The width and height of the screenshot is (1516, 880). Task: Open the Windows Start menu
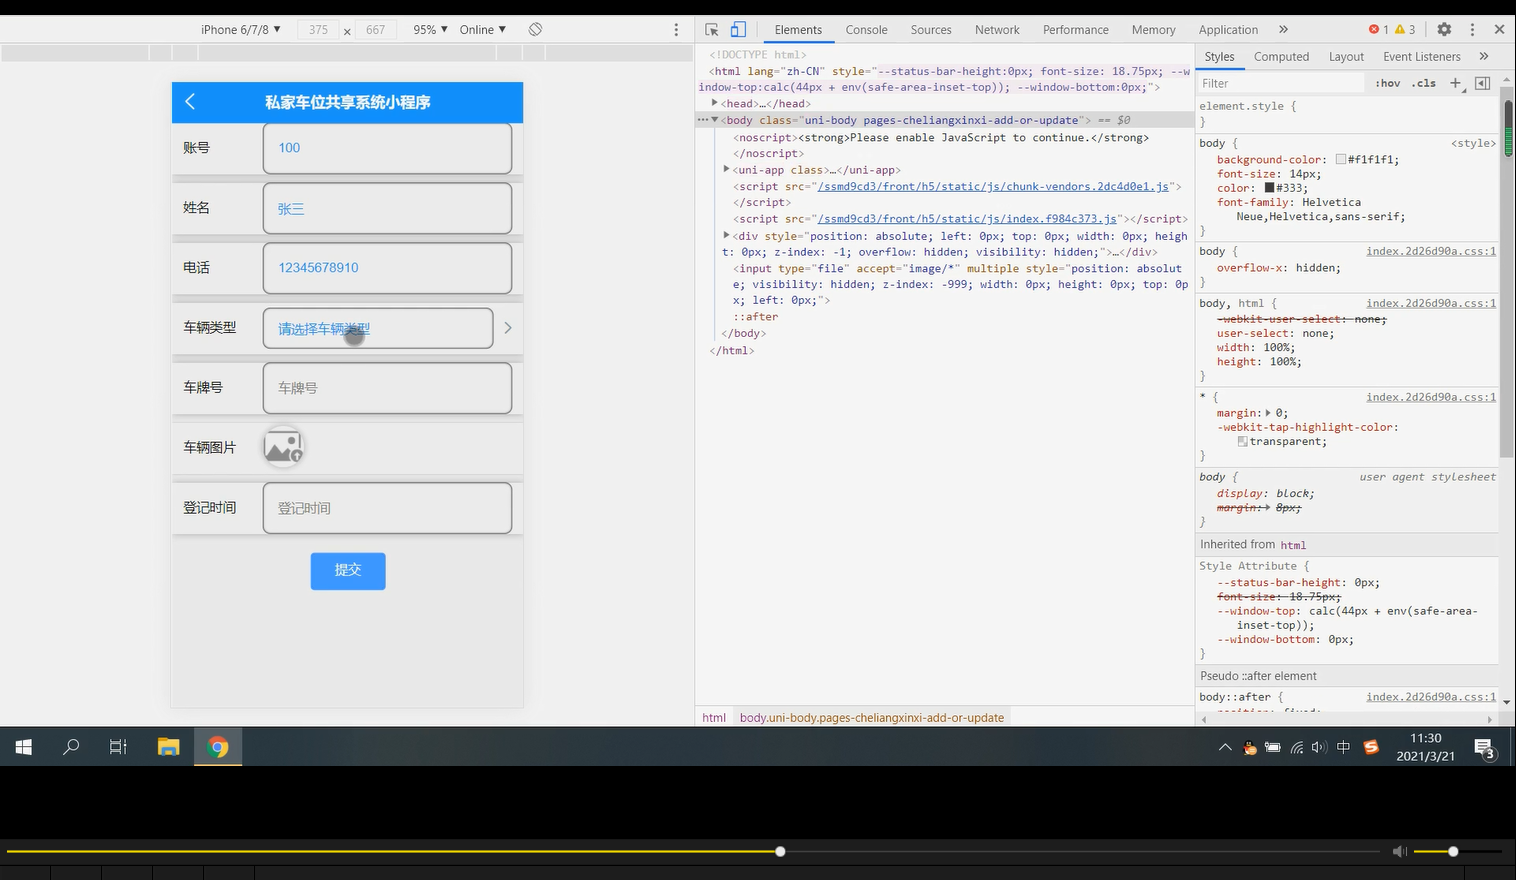(24, 746)
